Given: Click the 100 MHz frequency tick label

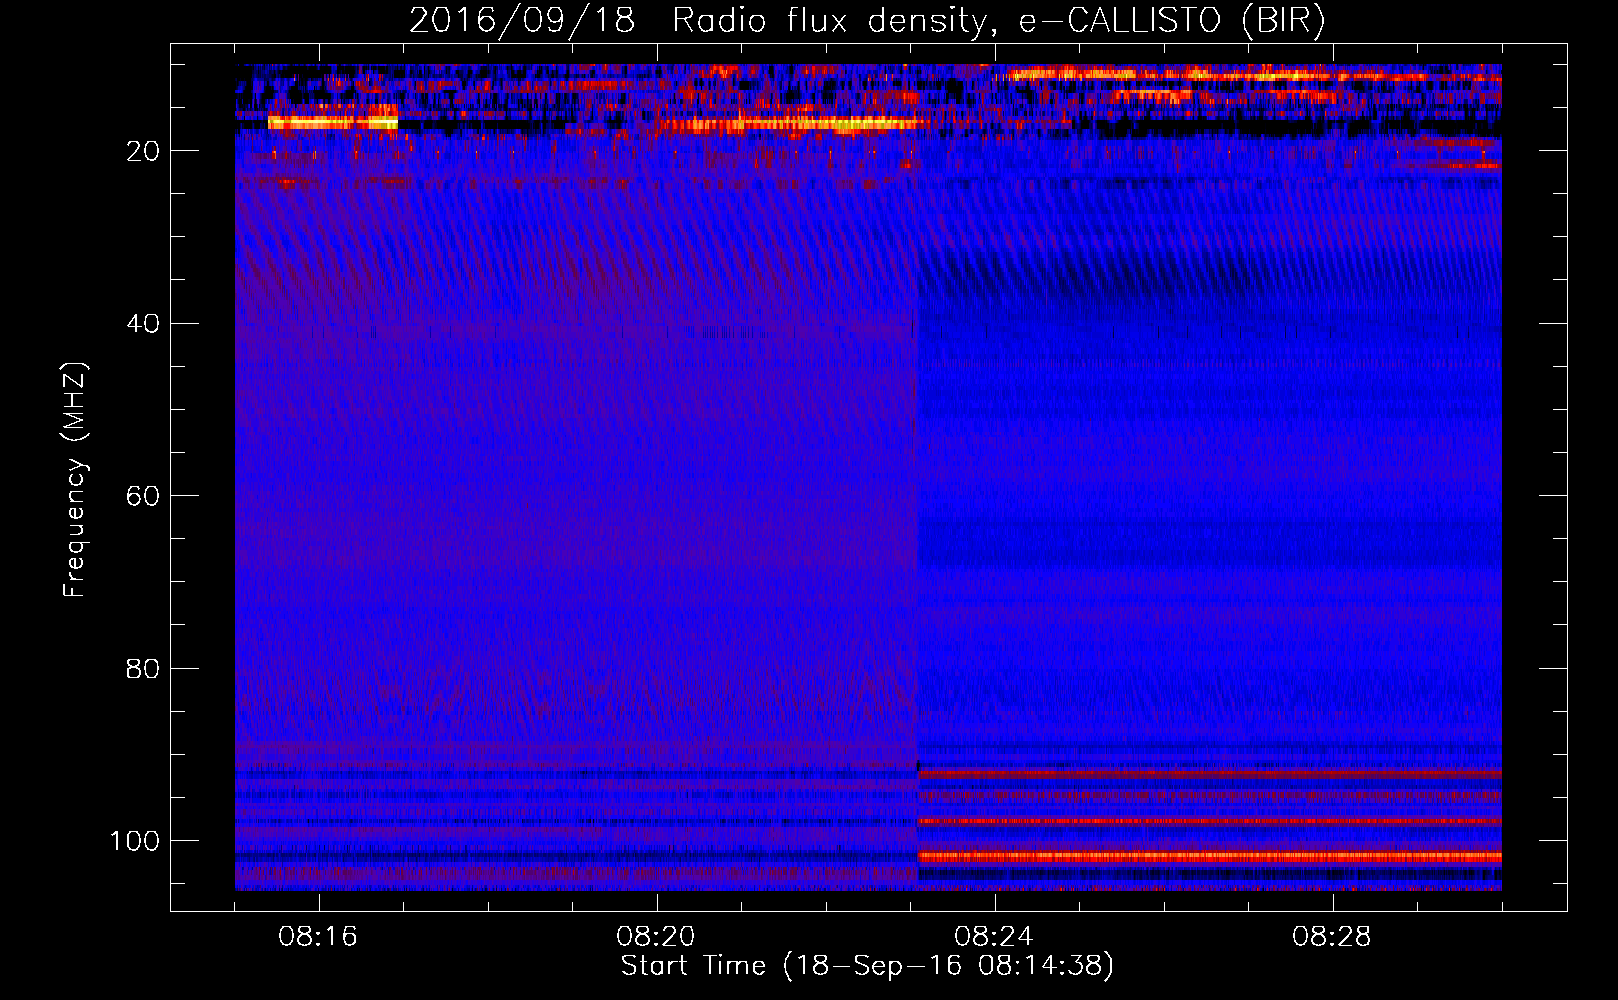Looking at the screenshot, I should [135, 841].
